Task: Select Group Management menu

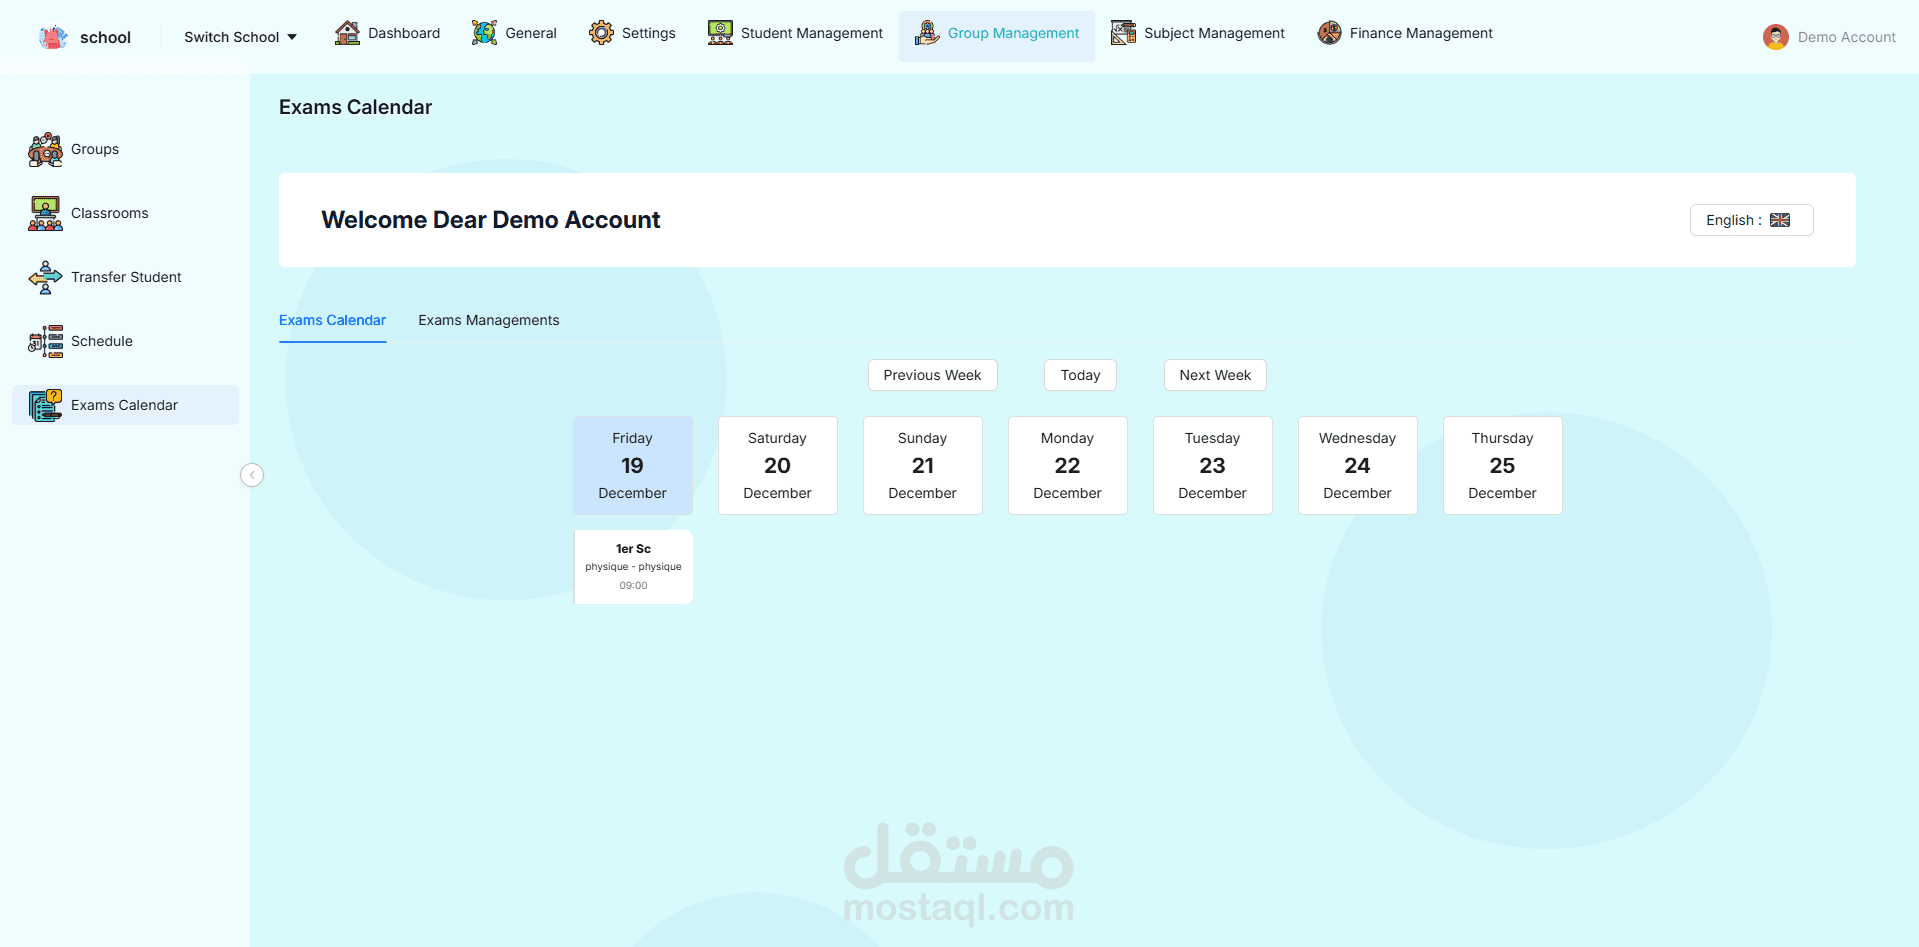Action: [x=996, y=36]
